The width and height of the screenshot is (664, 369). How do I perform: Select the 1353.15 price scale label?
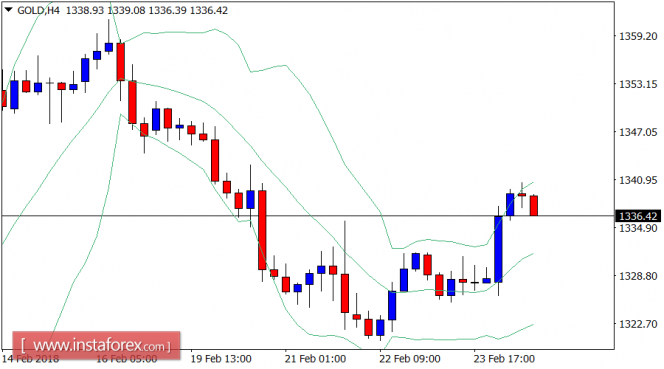638,84
